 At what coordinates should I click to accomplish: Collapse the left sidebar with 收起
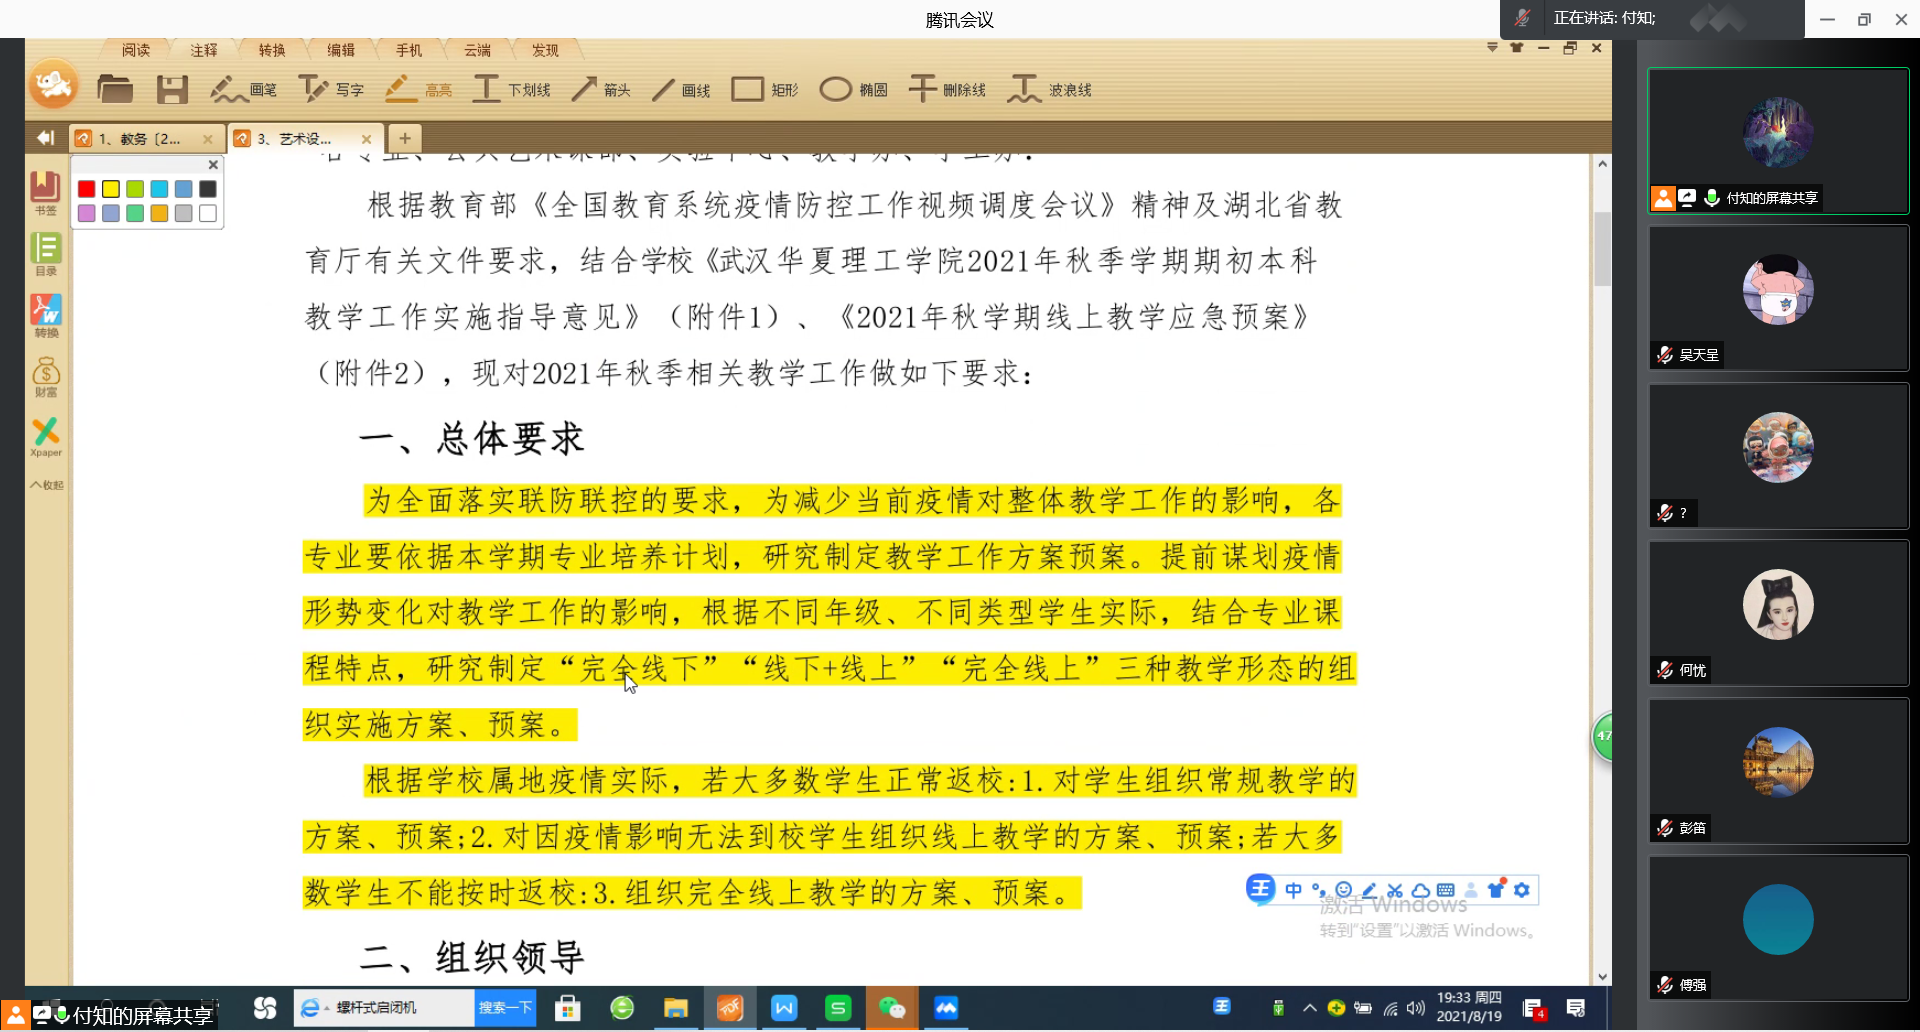(46, 485)
